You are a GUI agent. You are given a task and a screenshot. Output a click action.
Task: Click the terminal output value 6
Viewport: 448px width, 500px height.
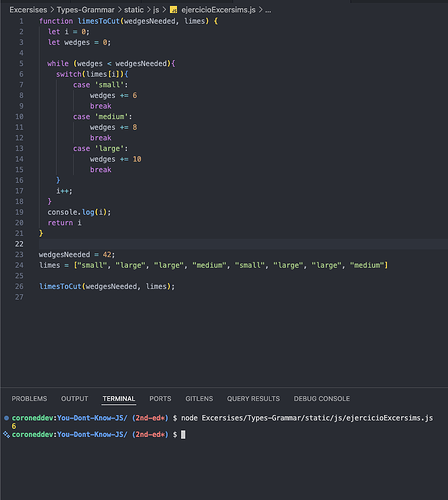(x=14, y=426)
